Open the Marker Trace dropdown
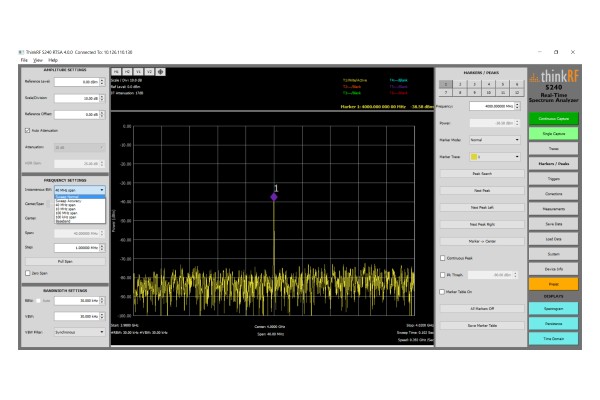Image resolution: width=600 pixels, height=400 pixels. (x=495, y=157)
